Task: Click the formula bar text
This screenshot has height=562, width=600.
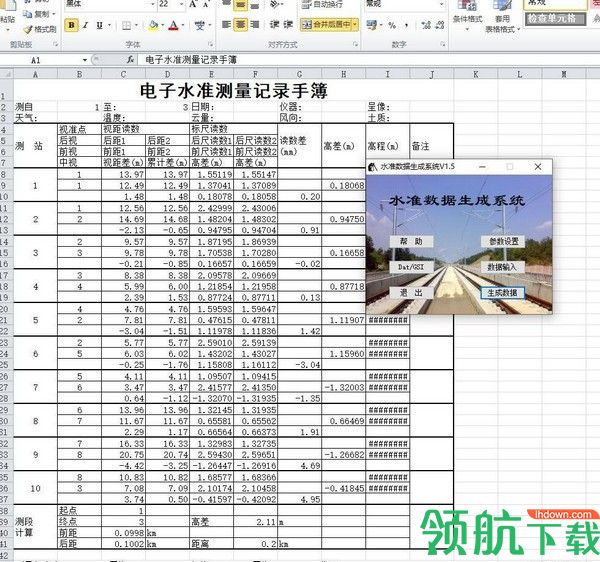Action: [191, 60]
